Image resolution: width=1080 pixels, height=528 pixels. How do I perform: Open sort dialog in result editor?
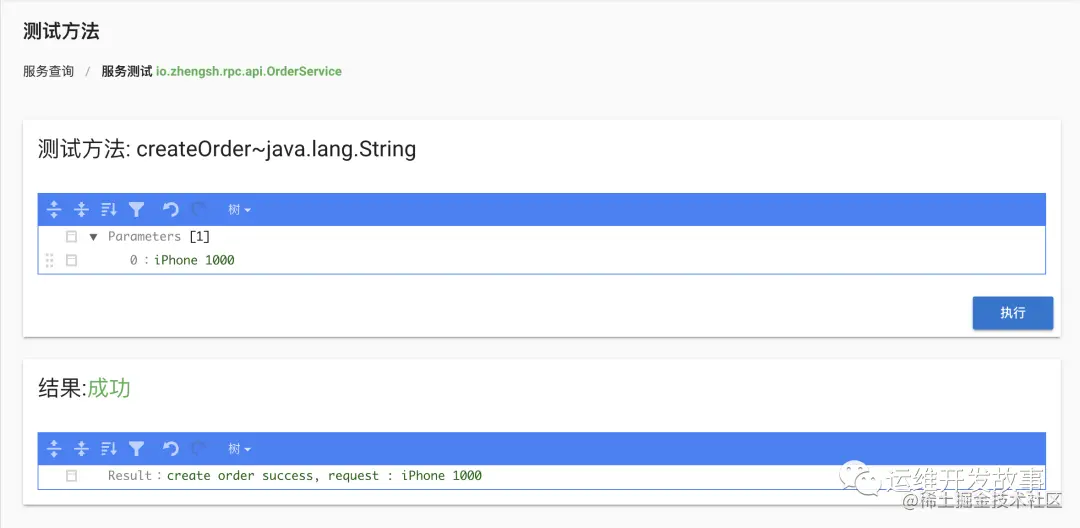tap(109, 449)
